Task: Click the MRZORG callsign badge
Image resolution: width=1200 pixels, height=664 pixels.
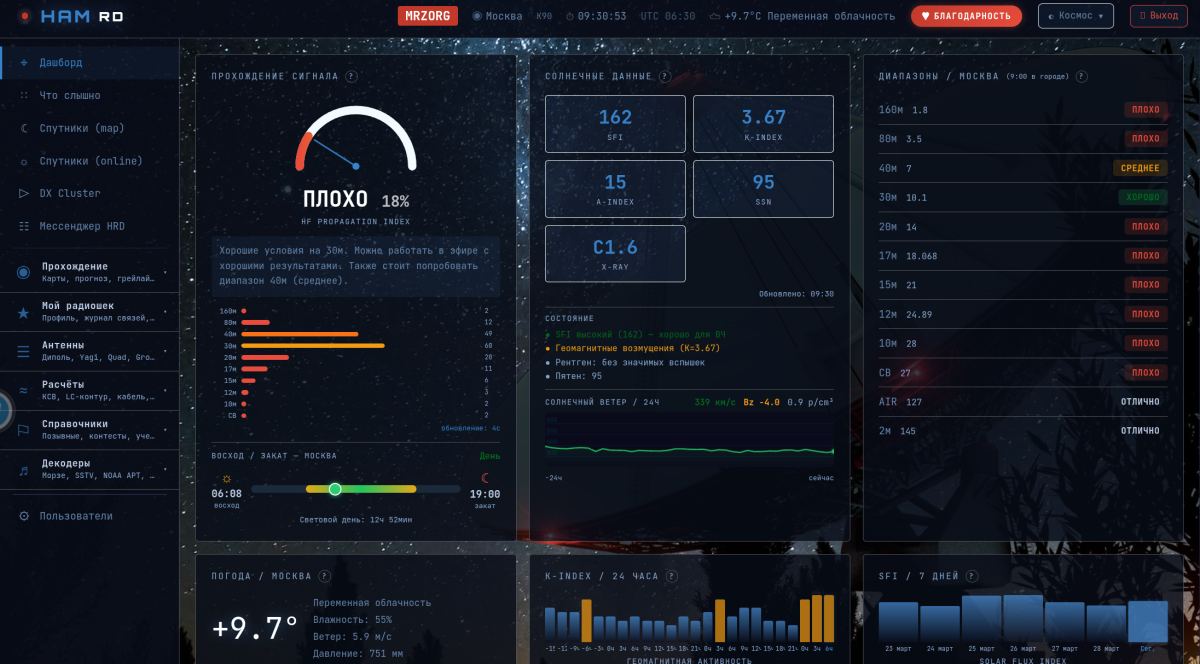Action: 428,16
